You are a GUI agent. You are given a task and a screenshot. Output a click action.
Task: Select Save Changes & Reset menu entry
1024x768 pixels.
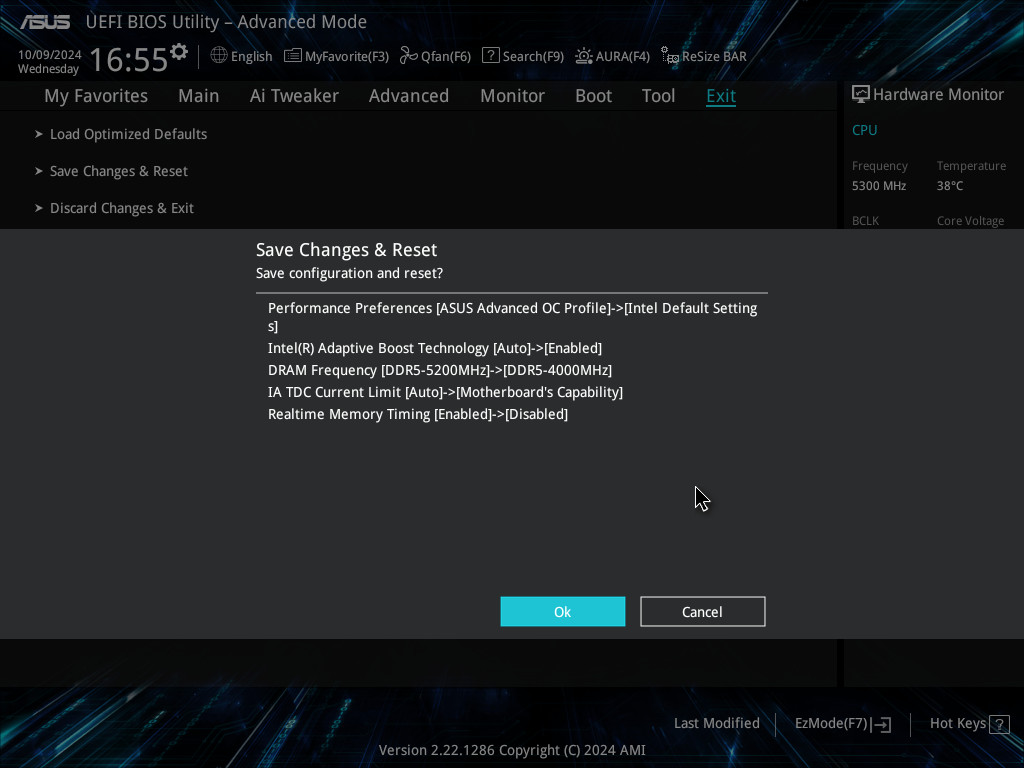119,171
